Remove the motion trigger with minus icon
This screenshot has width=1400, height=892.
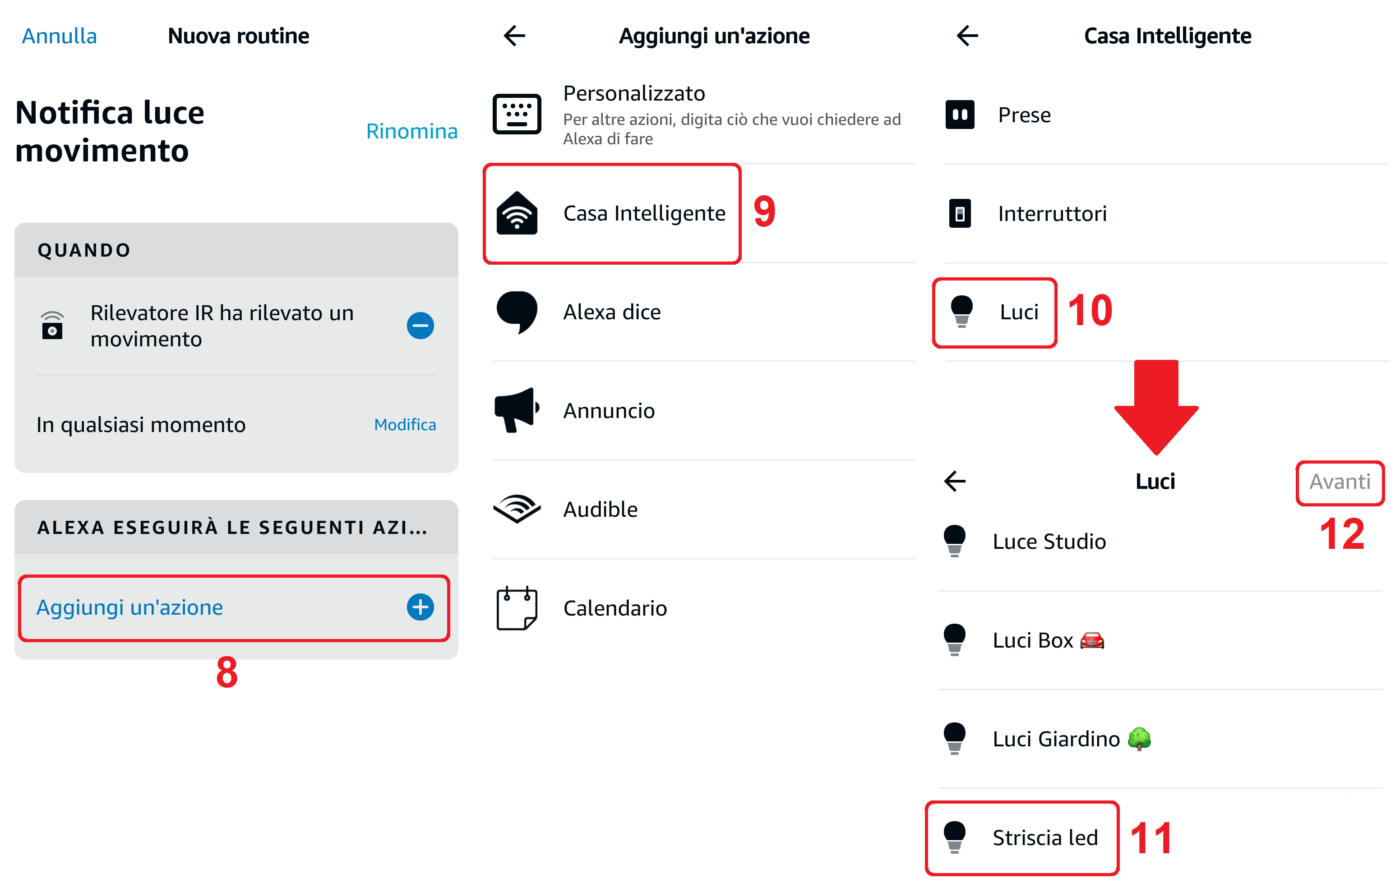[420, 326]
